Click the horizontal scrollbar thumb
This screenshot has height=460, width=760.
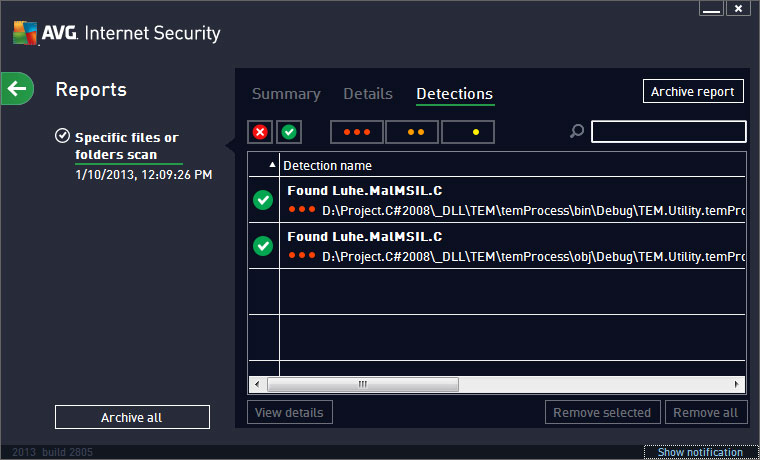point(363,384)
